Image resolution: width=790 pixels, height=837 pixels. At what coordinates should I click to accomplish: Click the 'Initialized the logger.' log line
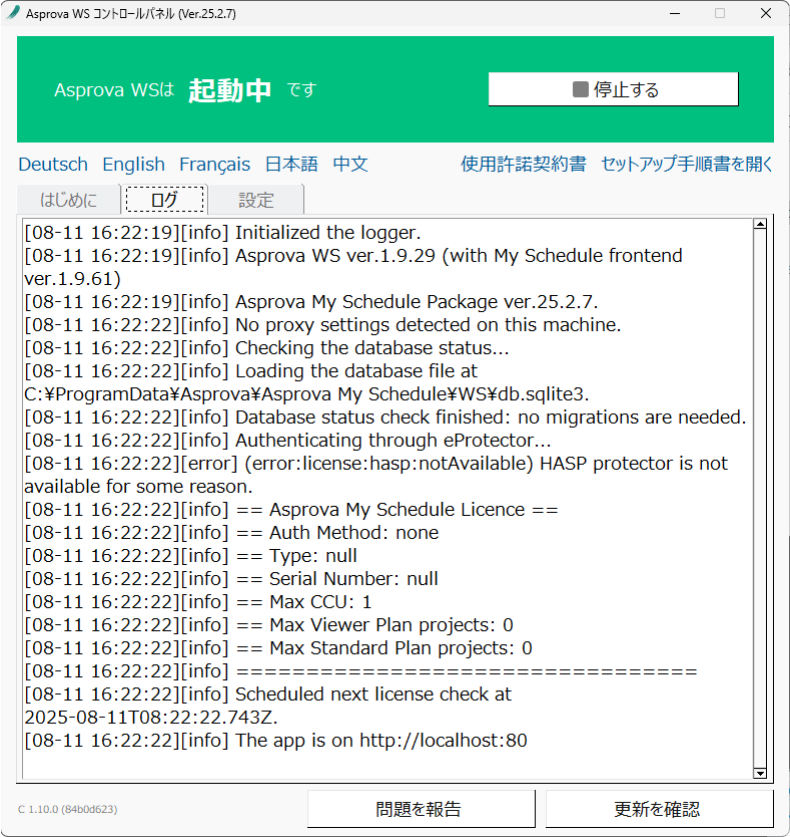point(223,233)
